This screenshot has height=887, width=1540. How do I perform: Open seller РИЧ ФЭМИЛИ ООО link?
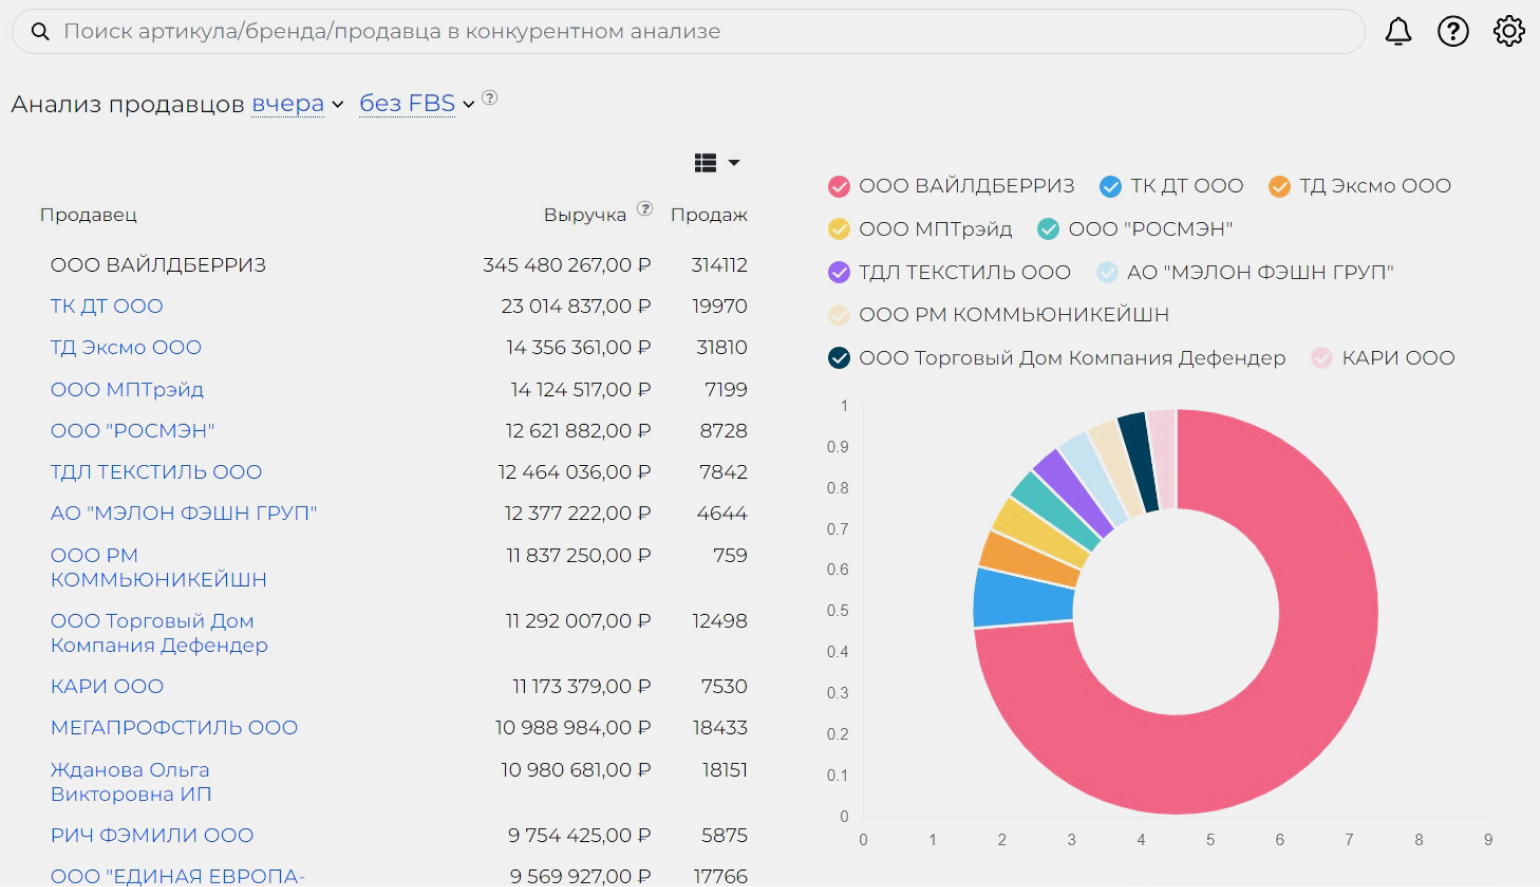tap(152, 835)
